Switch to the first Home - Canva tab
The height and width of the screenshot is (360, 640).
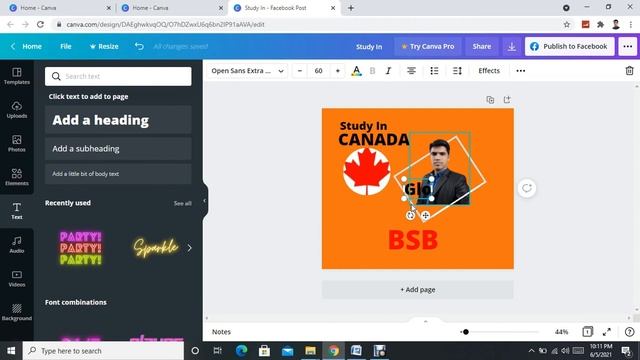point(60,8)
